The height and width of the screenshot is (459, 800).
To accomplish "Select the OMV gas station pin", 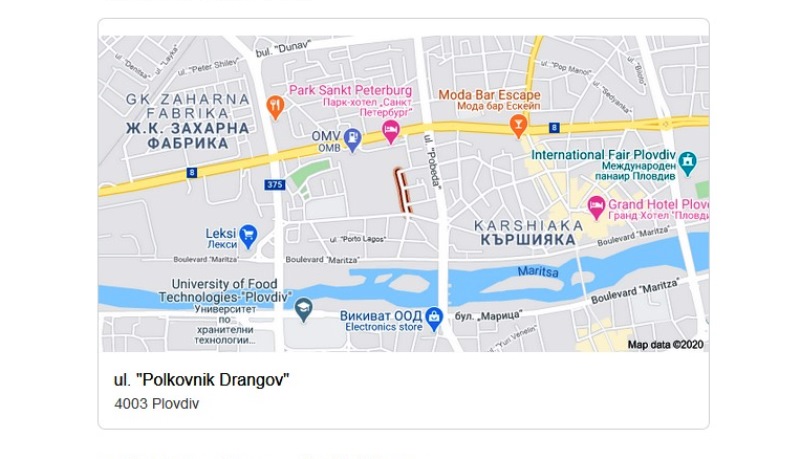I will (352, 140).
